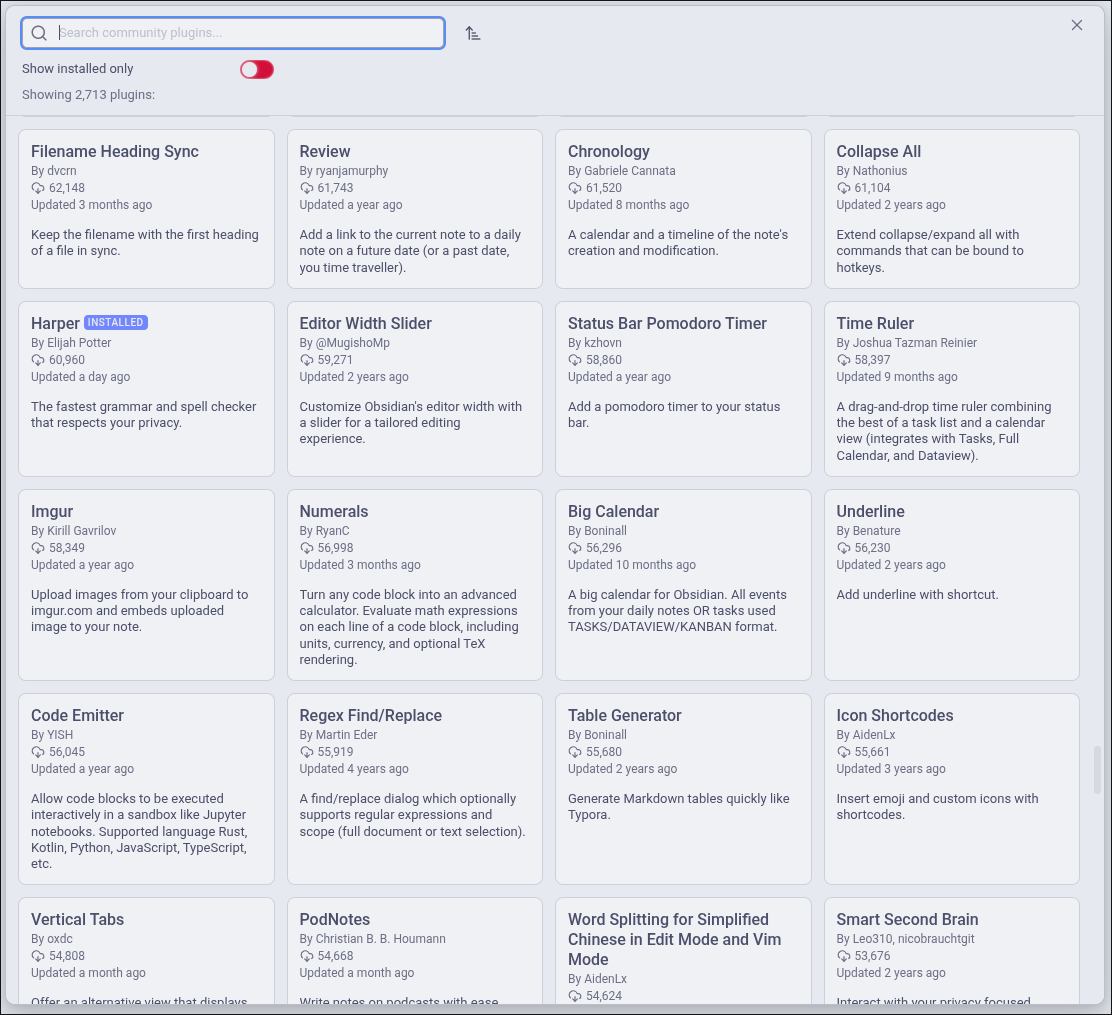Click download icon on Big Calendar card
This screenshot has height=1015, width=1112.
pyautogui.click(x=575, y=548)
